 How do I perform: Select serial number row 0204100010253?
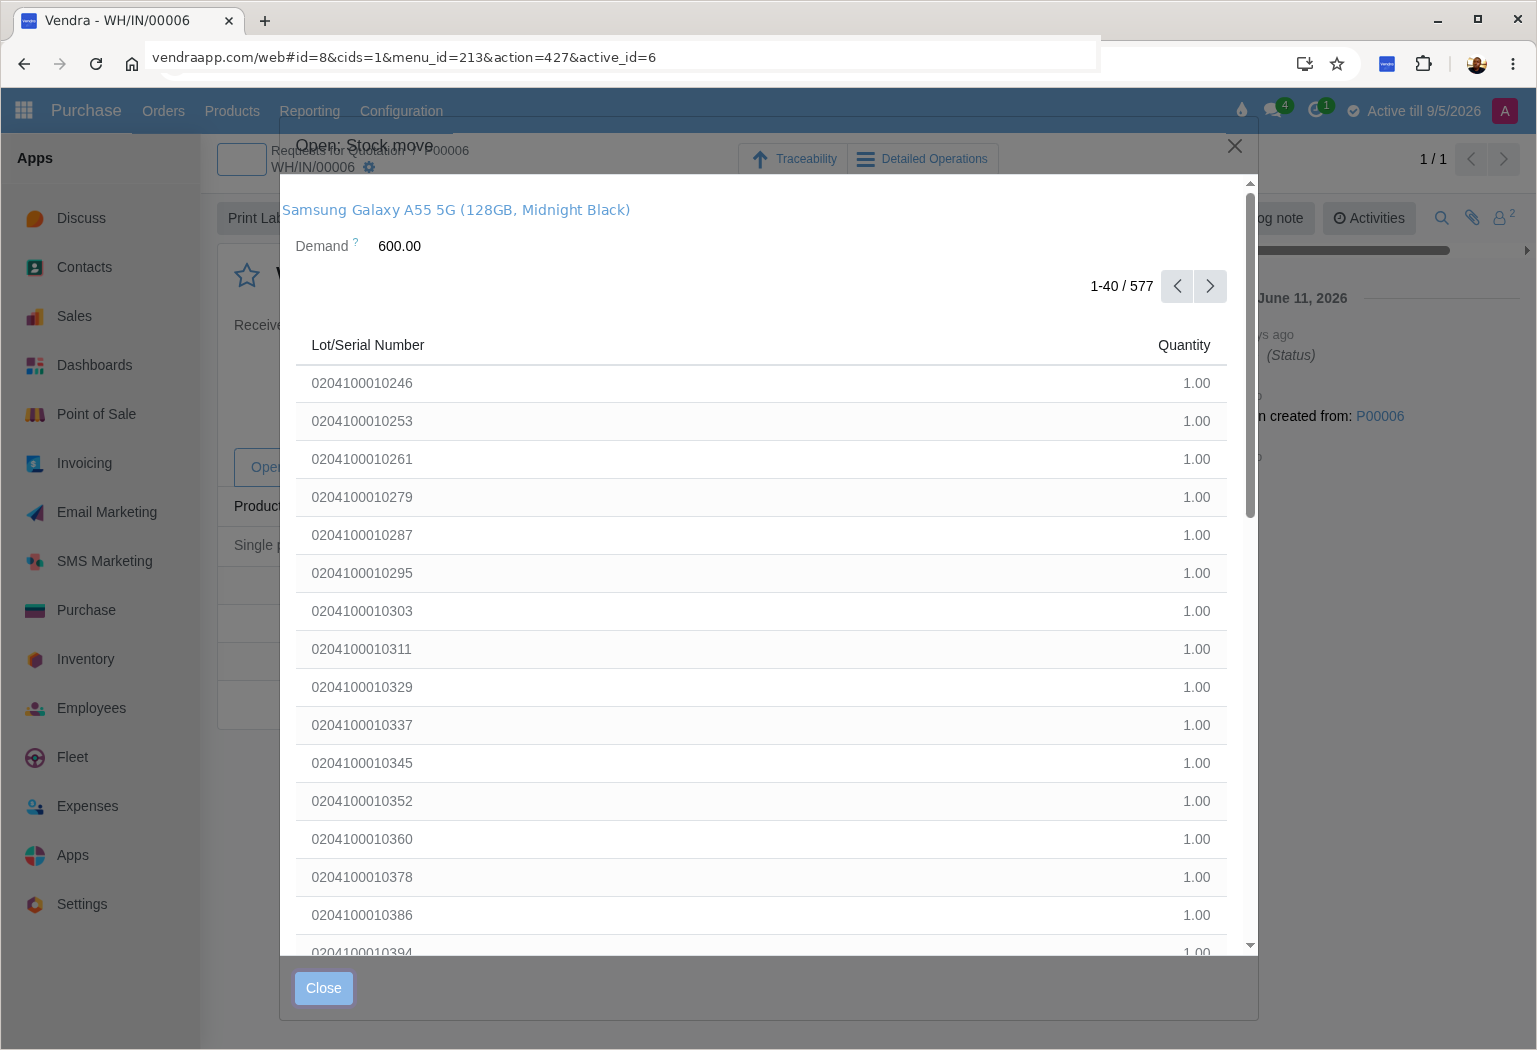coord(761,422)
